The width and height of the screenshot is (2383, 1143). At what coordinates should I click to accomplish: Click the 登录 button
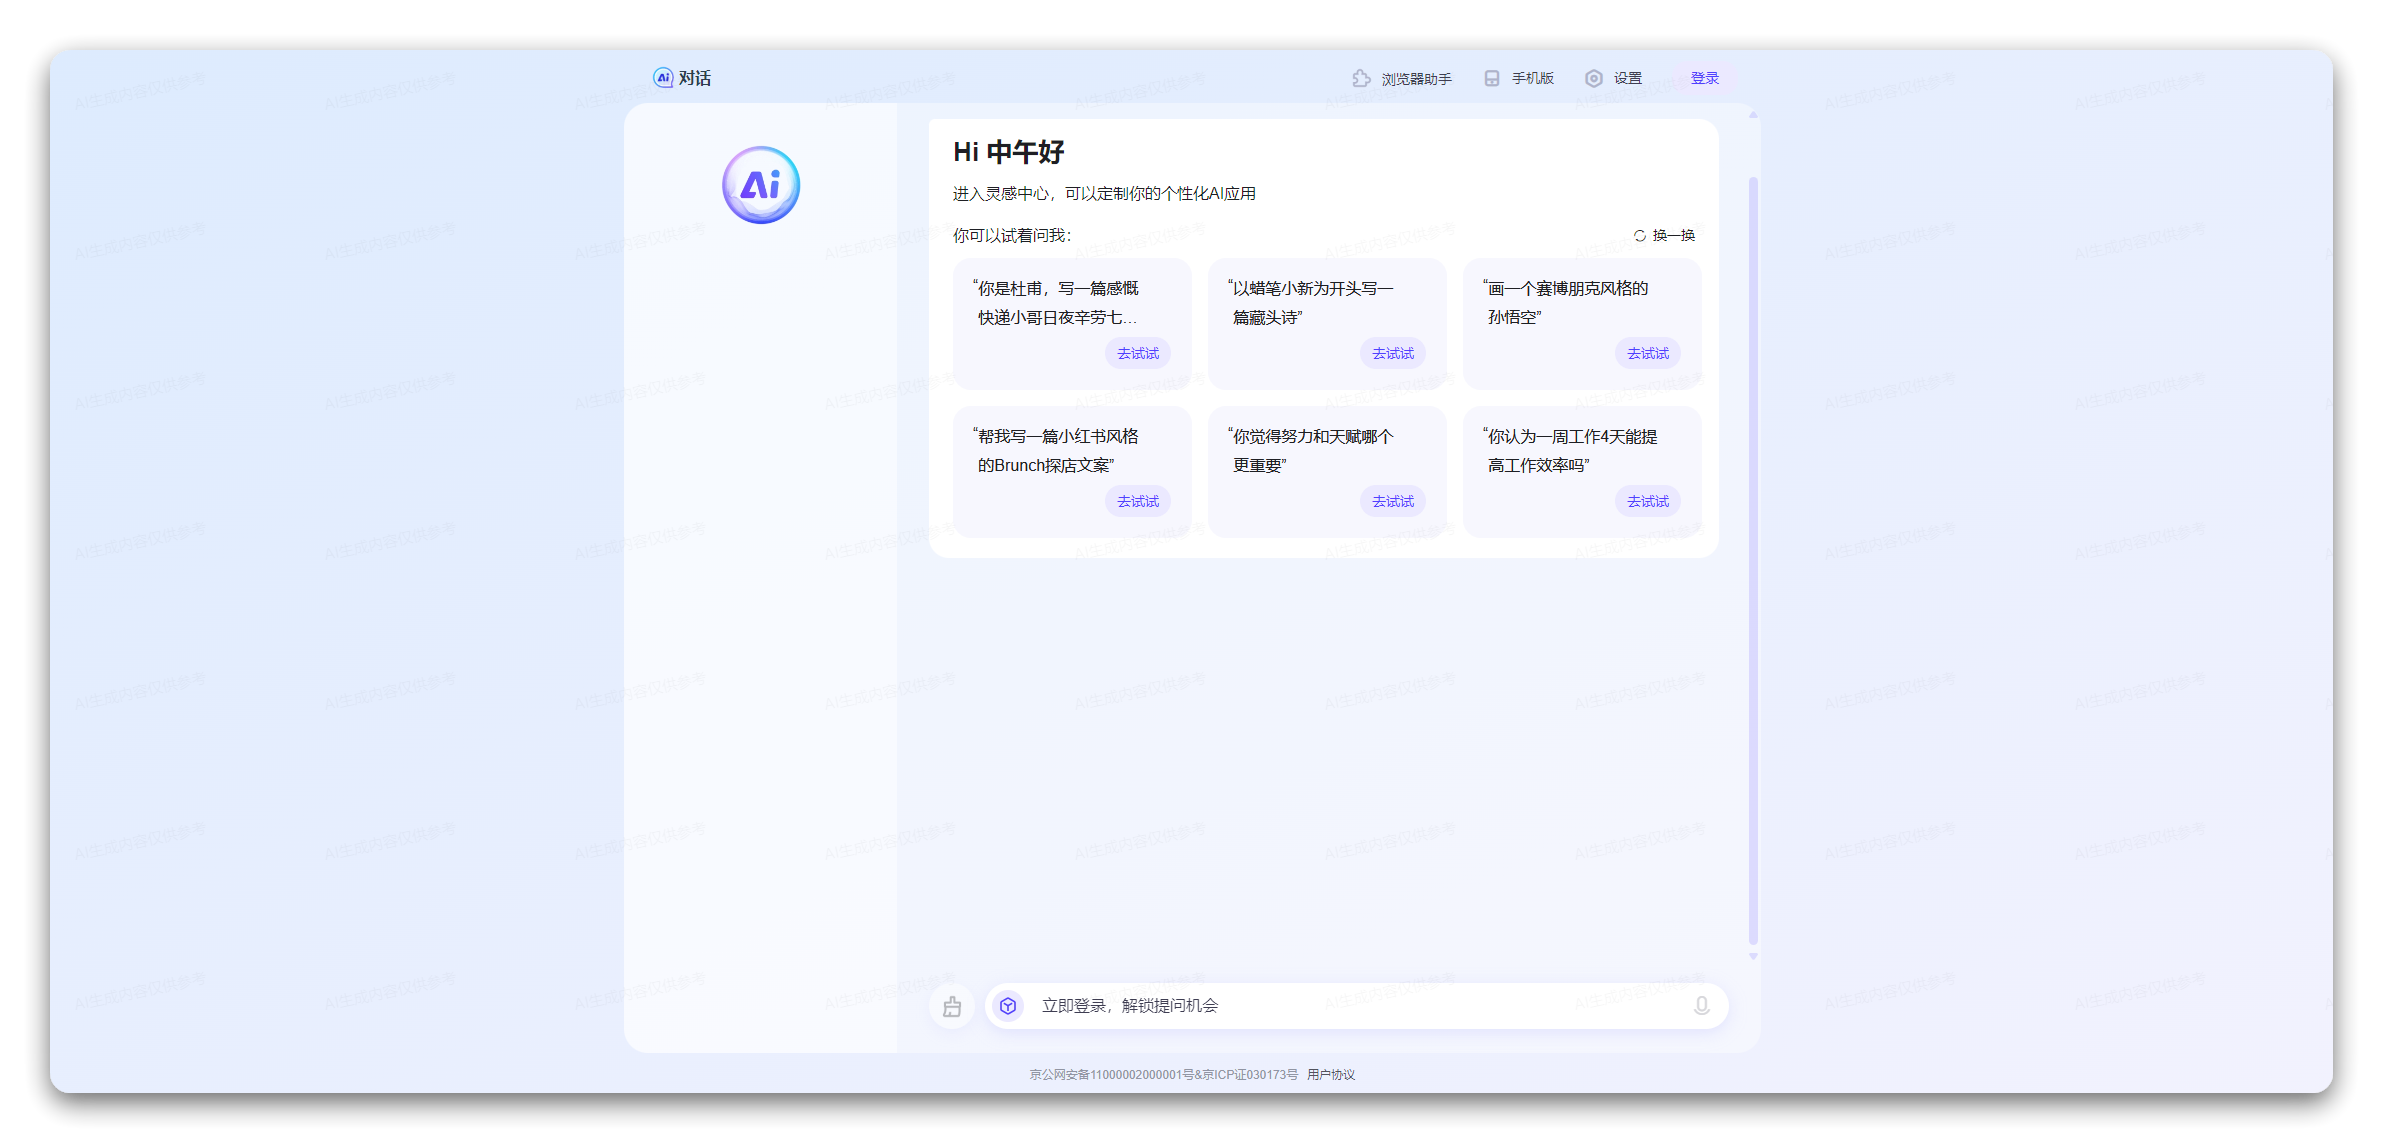tap(1705, 77)
